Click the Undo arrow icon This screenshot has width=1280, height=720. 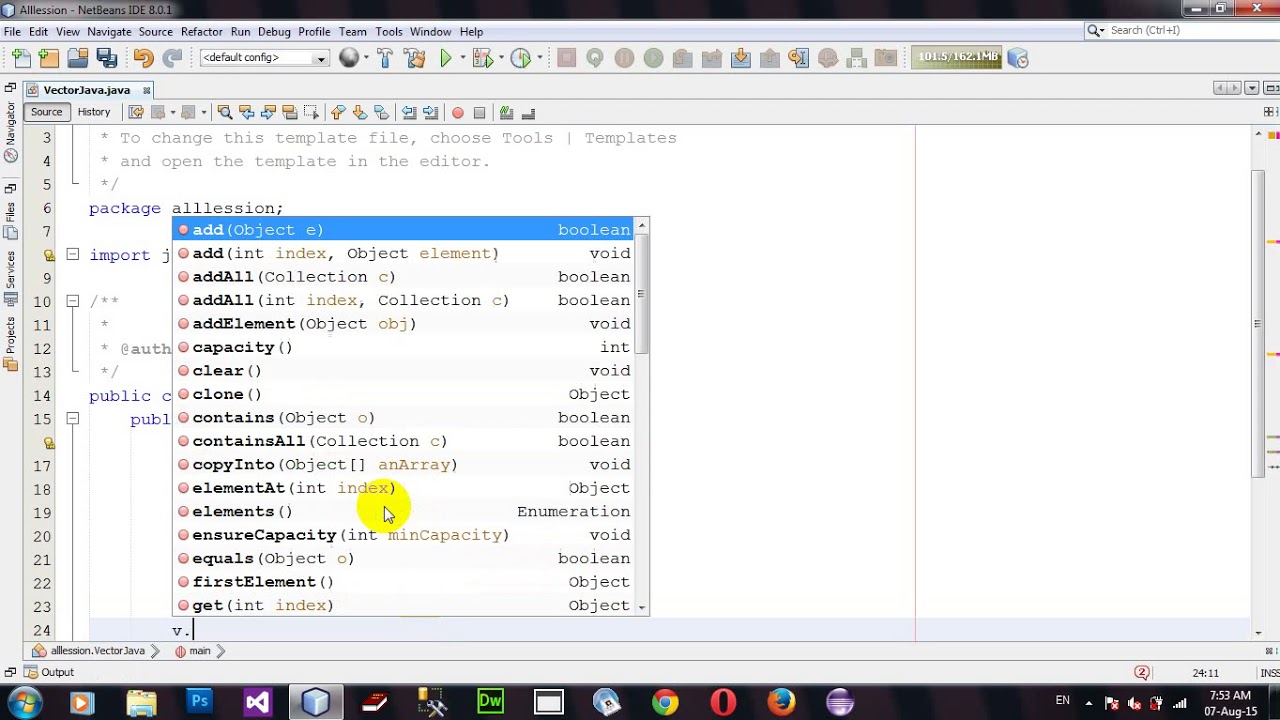click(x=143, y=58)
